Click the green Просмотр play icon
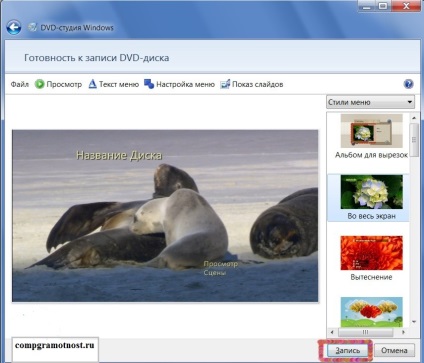 pyautogui.click(x=39, y=84)
